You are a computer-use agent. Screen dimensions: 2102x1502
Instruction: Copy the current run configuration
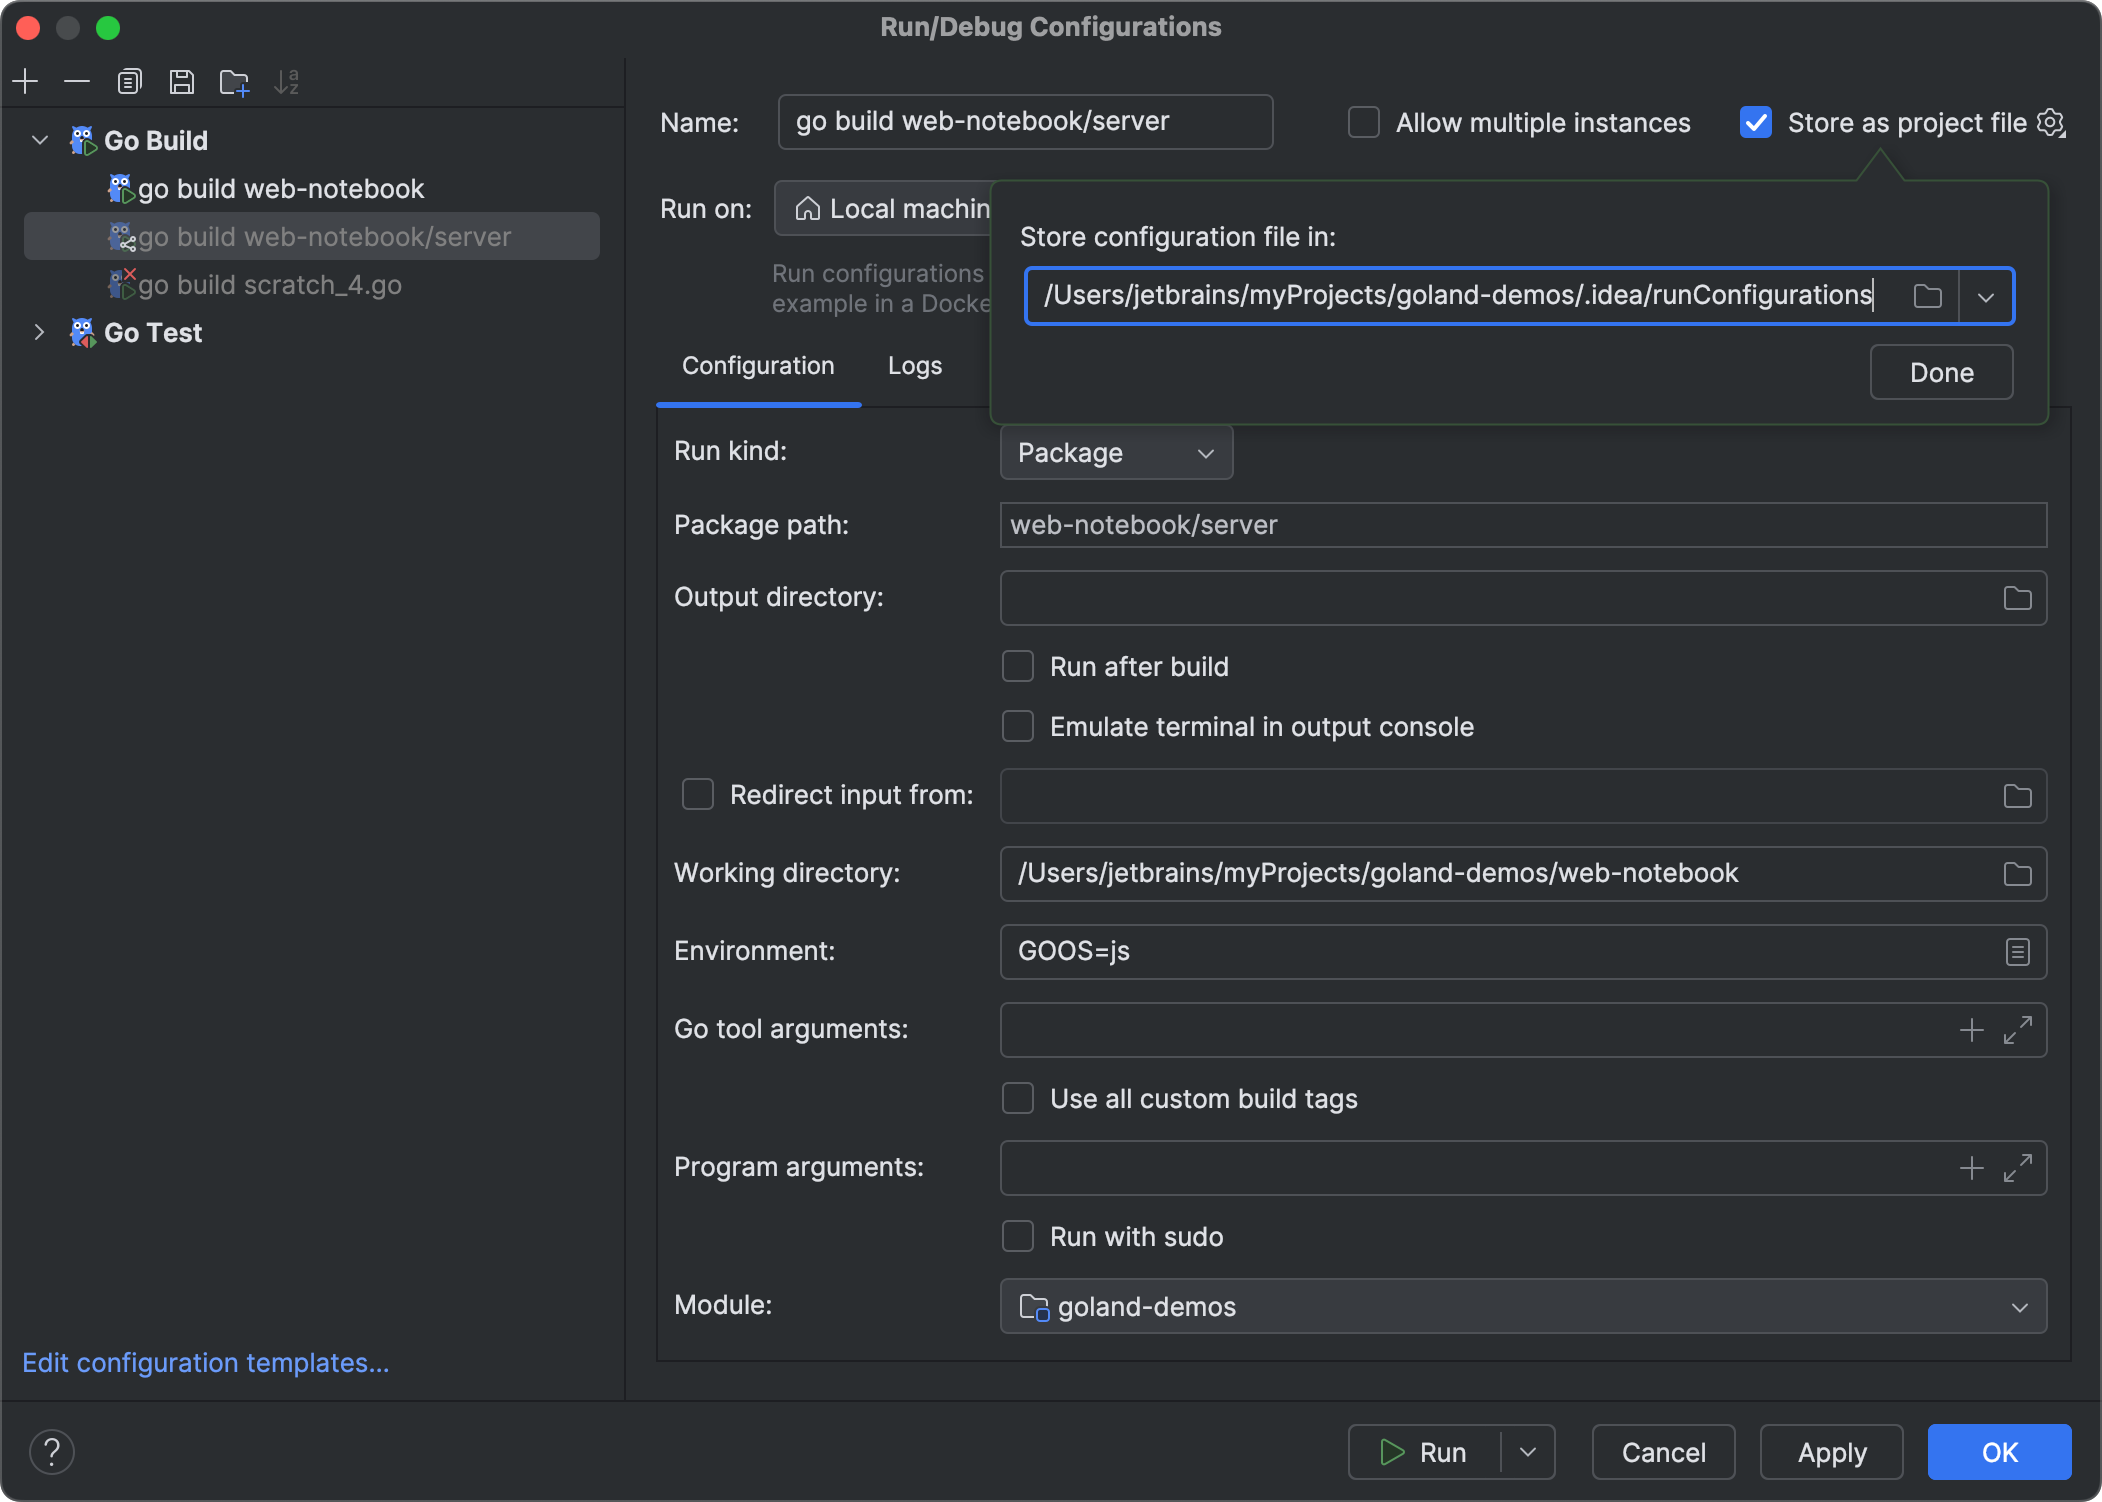pyautogui.click(x=129, y=81)
